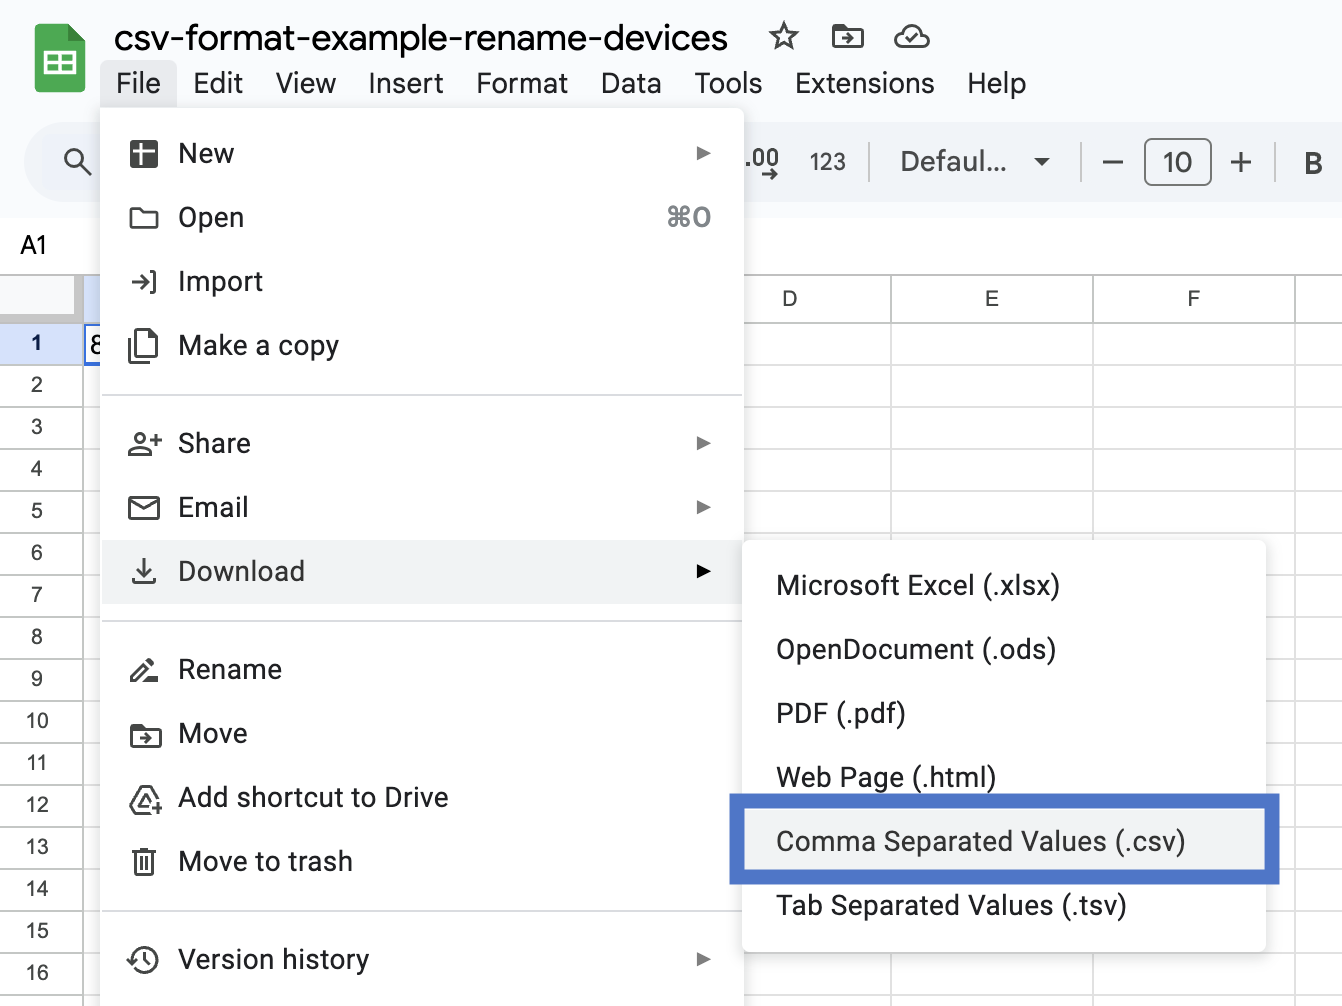
Task: Open the Extensions menu
Action: (864, 83)
